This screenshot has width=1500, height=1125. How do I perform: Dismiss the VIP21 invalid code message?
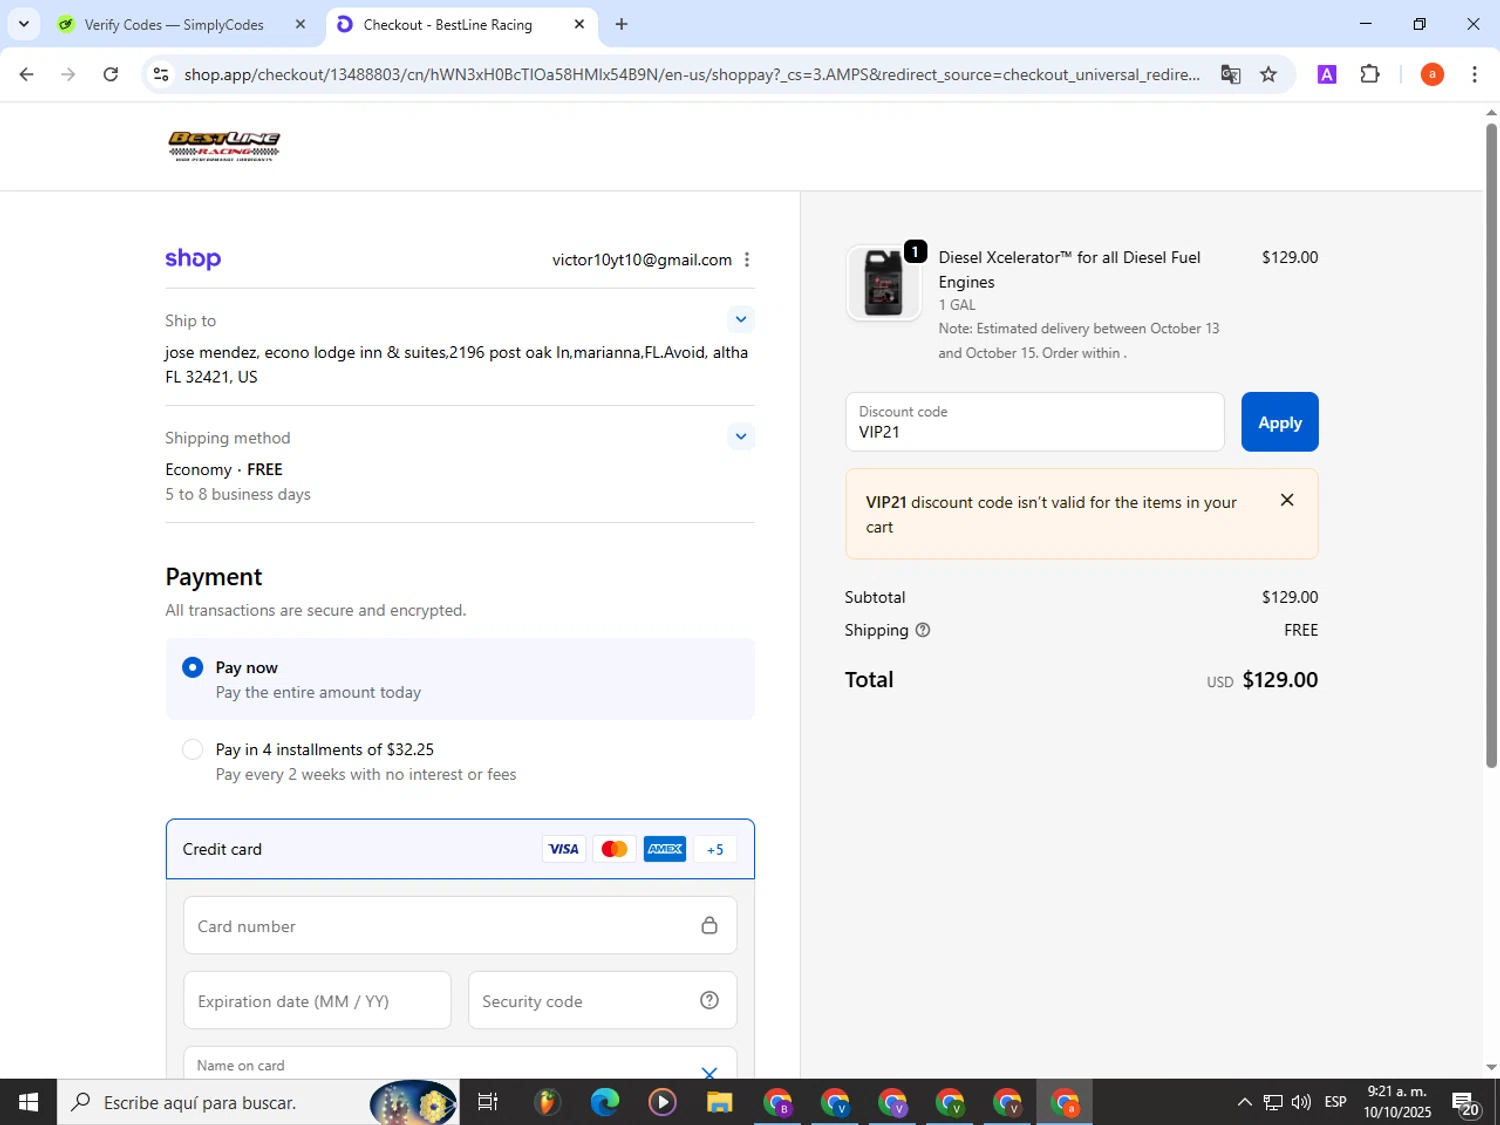pyautogui.click(x=1287, y=500)
